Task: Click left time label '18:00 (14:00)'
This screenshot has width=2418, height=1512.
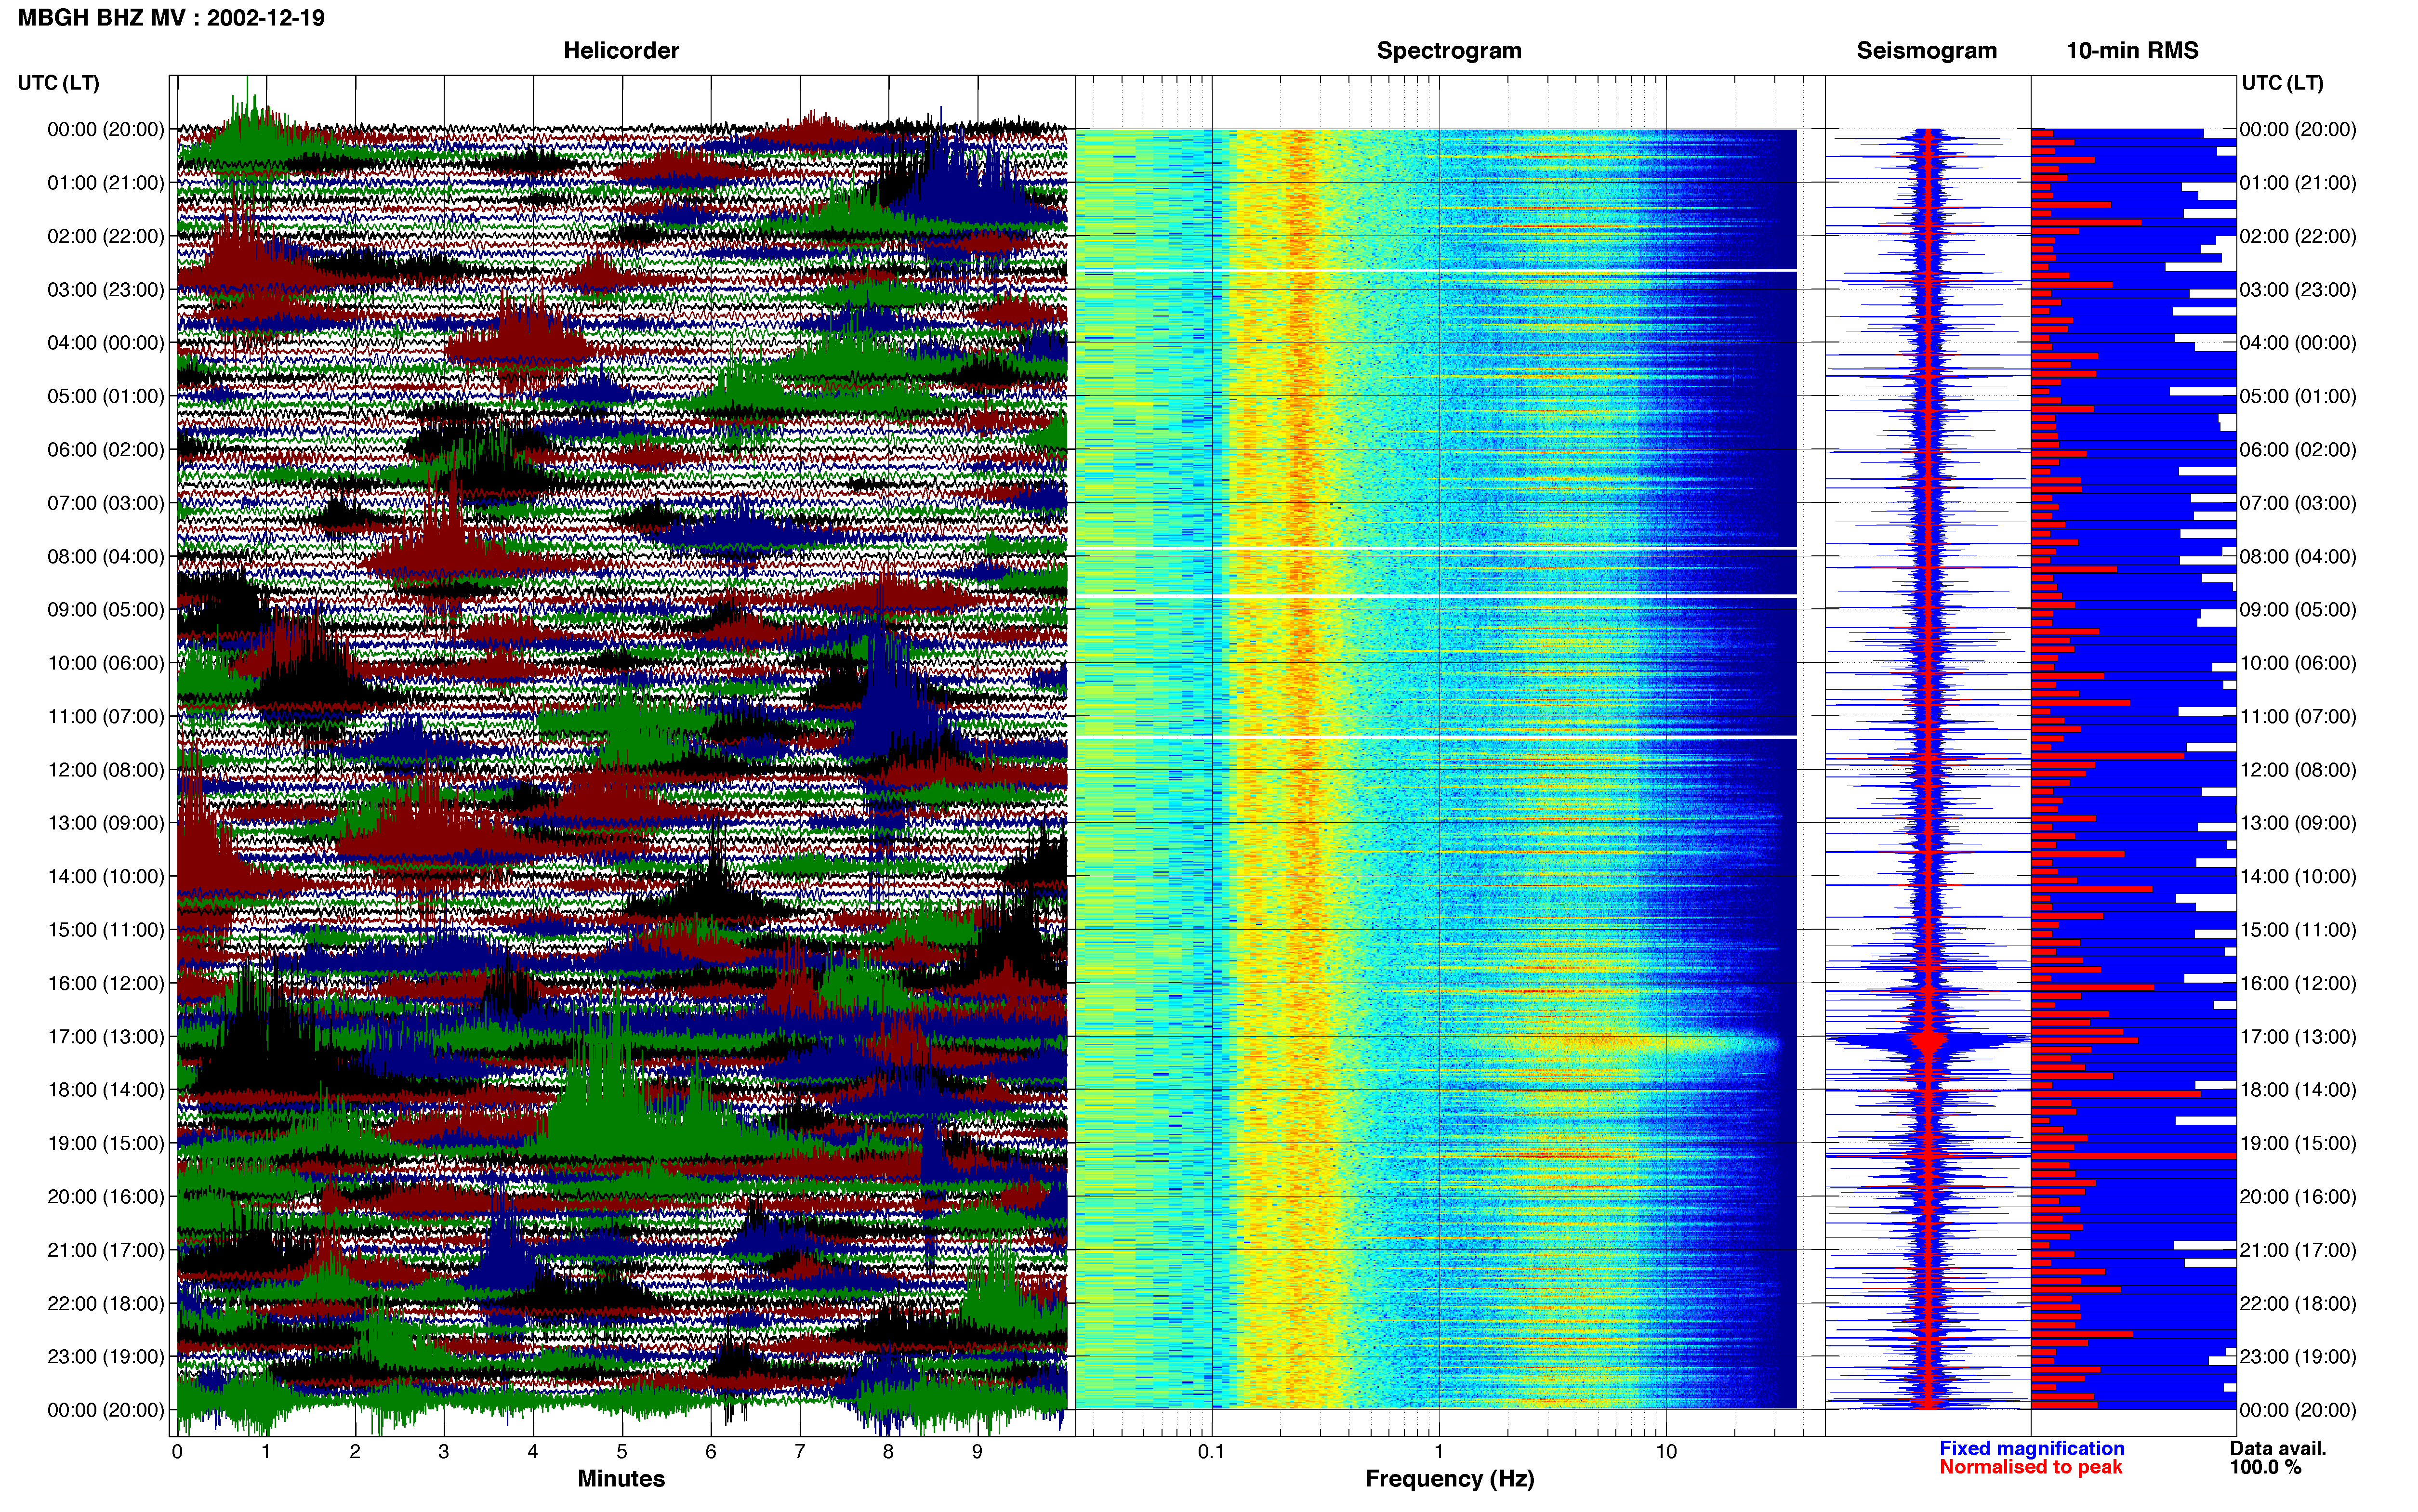Action: 106,1090
